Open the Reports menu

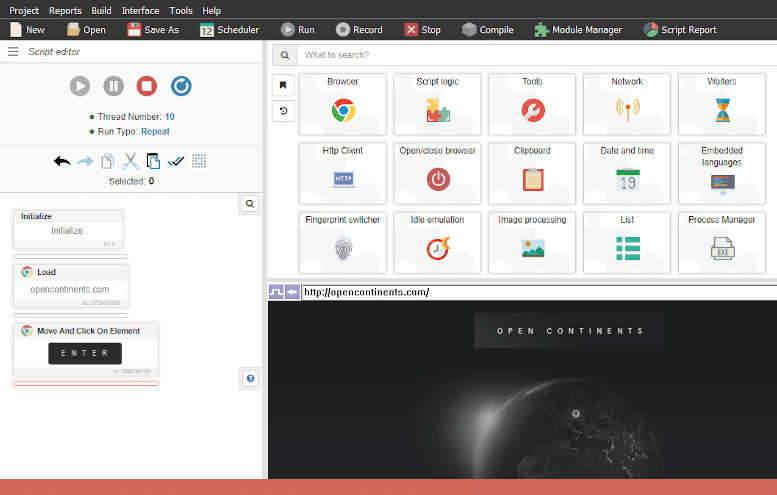[x=65, y=10]
